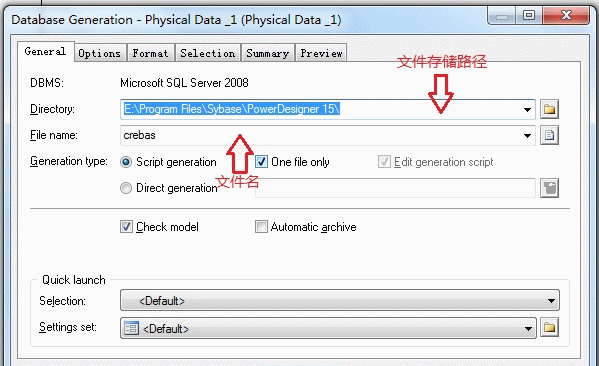Viewport: 599px width, 366px height.
Task: Show the Preview tab
Action: tap(321, 53)
